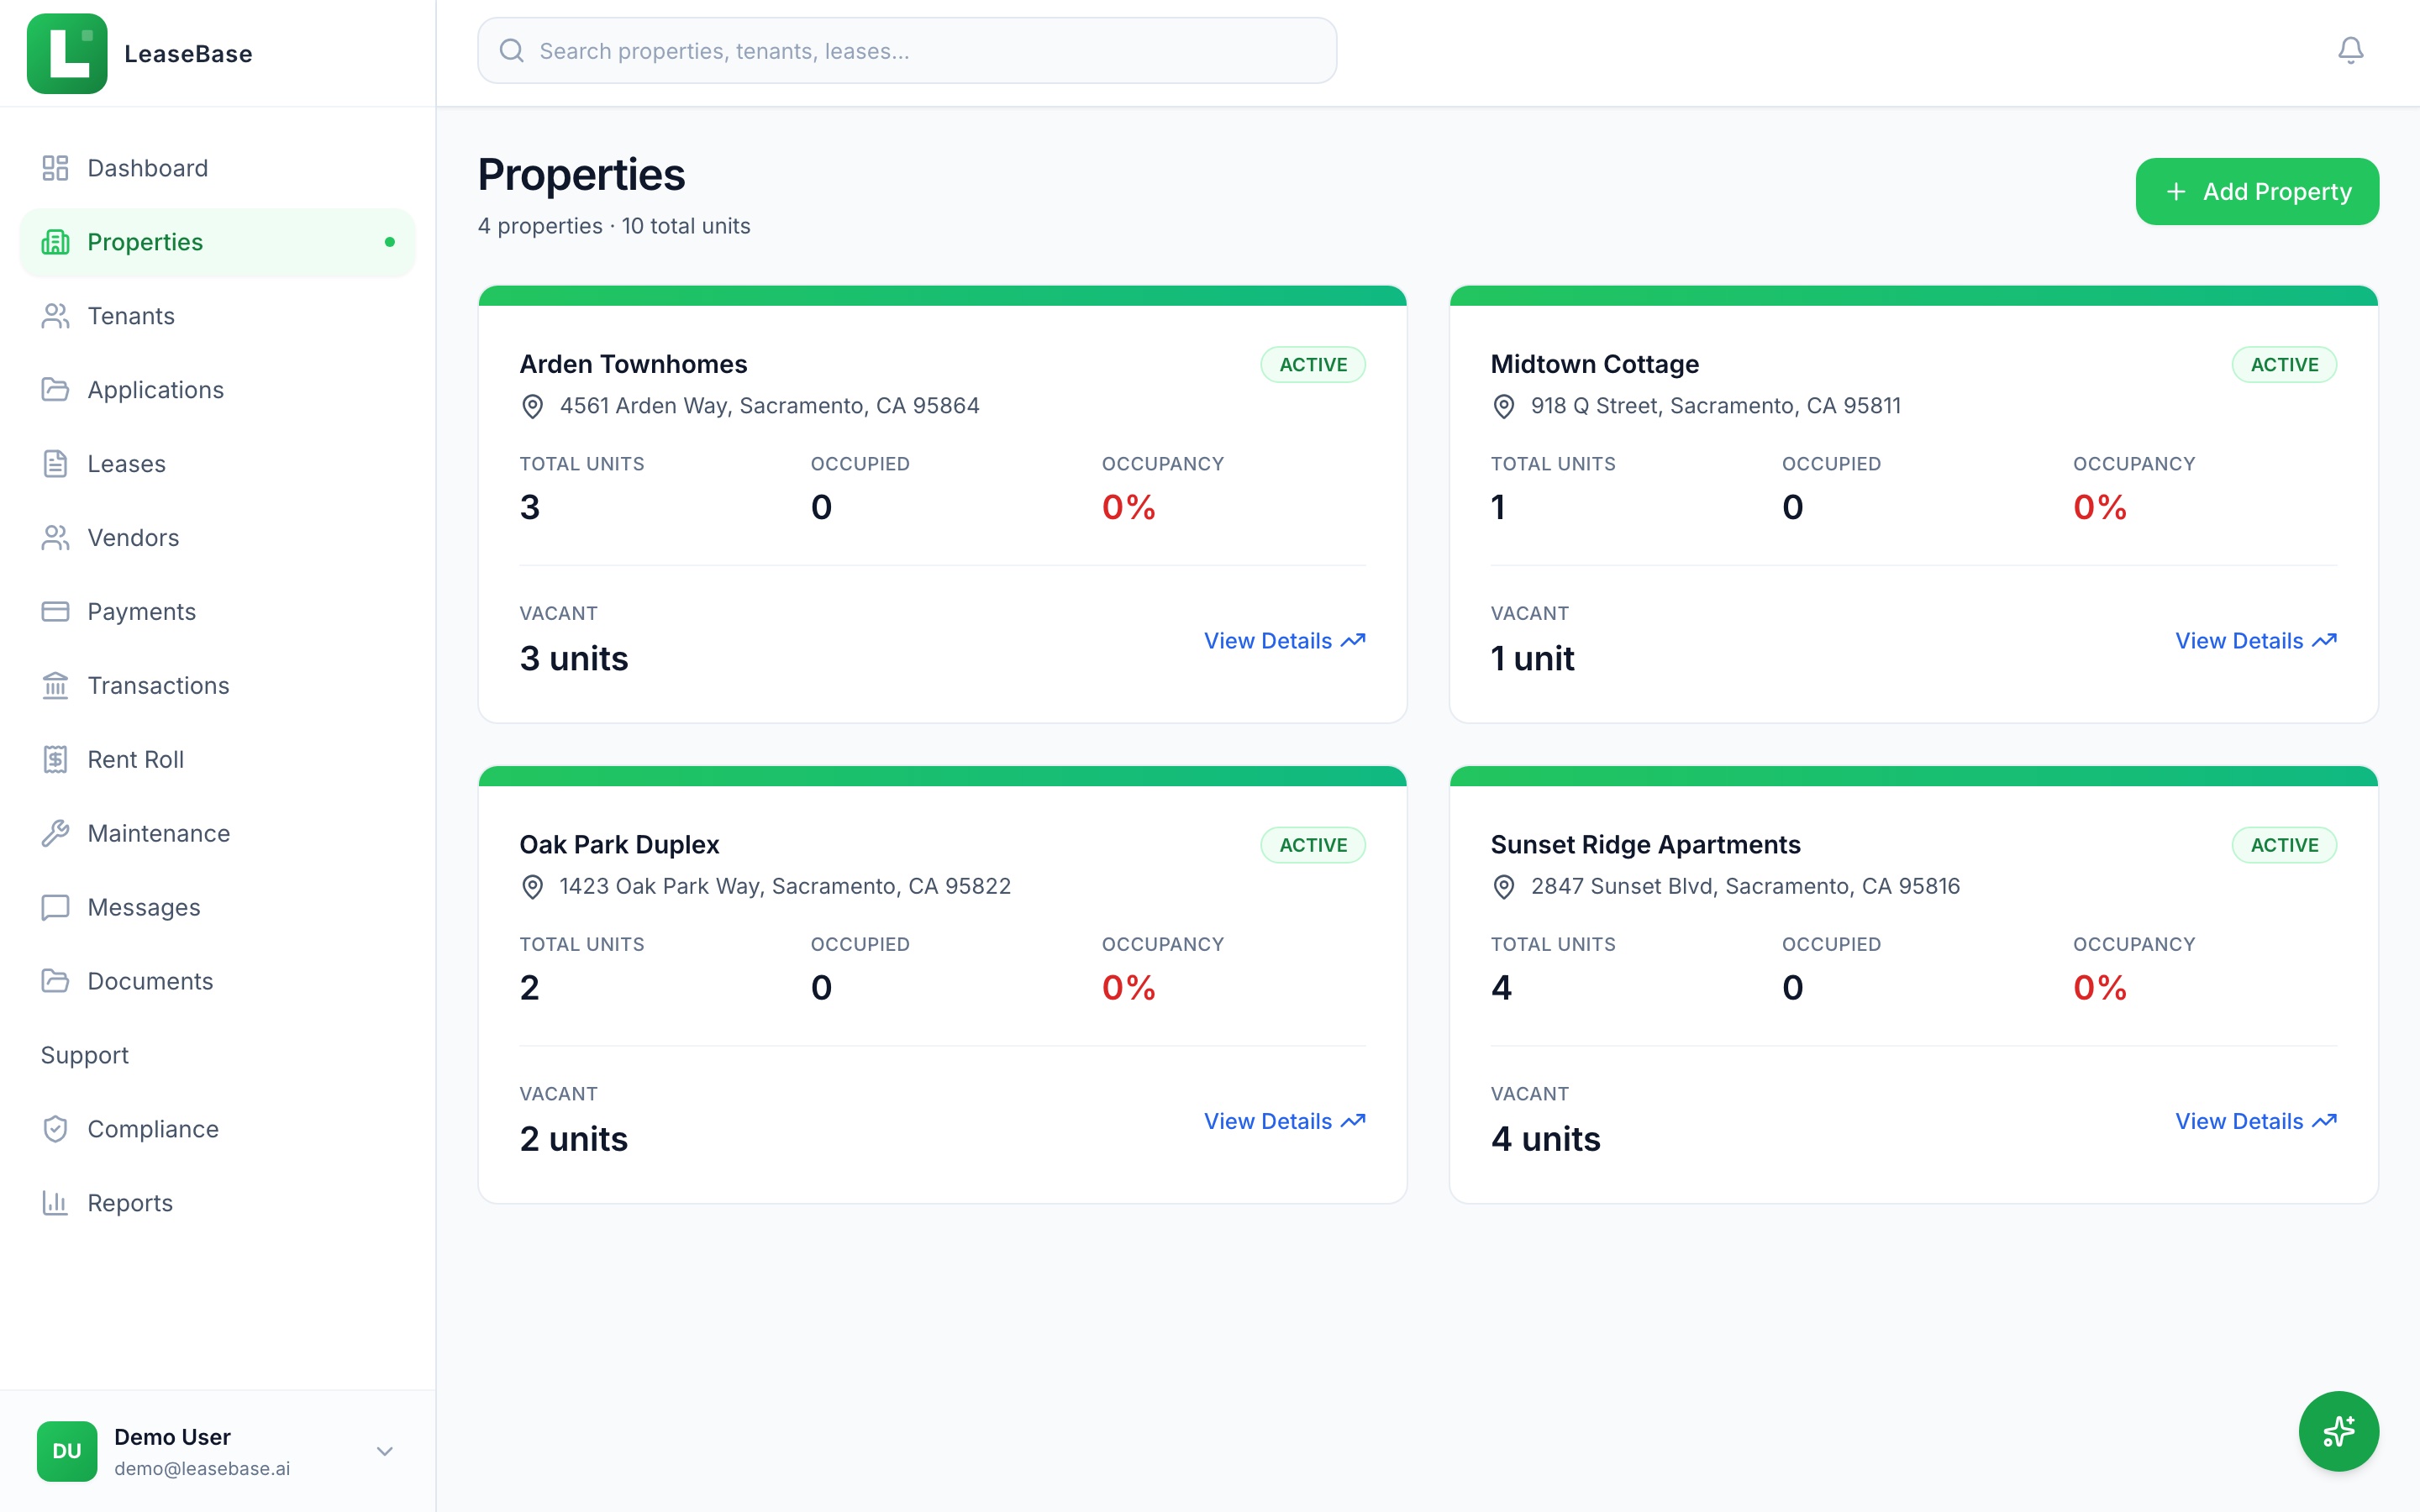Open Rent Roll menu item
Image resolution: width=2420 pixels, height=1512 pixels.
[217, 759]
